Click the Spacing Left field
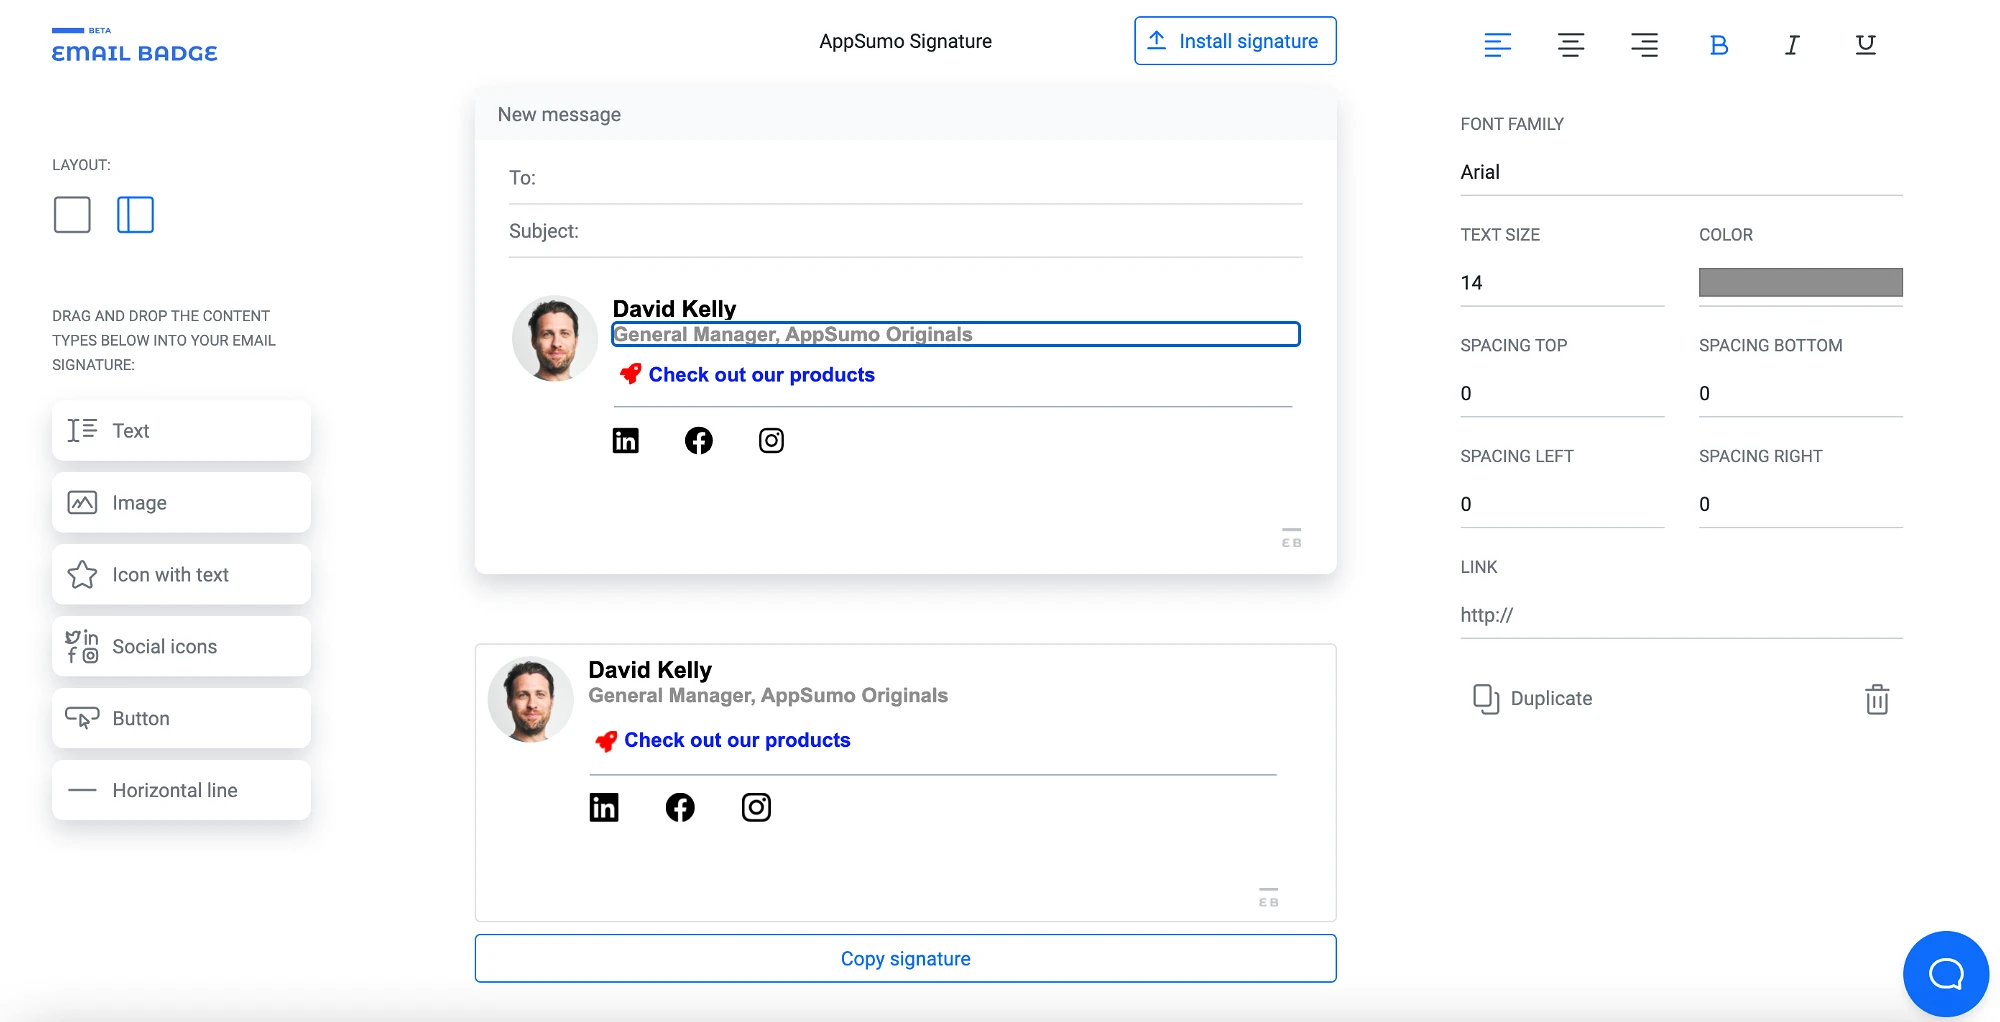Image resolution: width=2000 pixels, height=1022 pixels. coord(1562,505)
